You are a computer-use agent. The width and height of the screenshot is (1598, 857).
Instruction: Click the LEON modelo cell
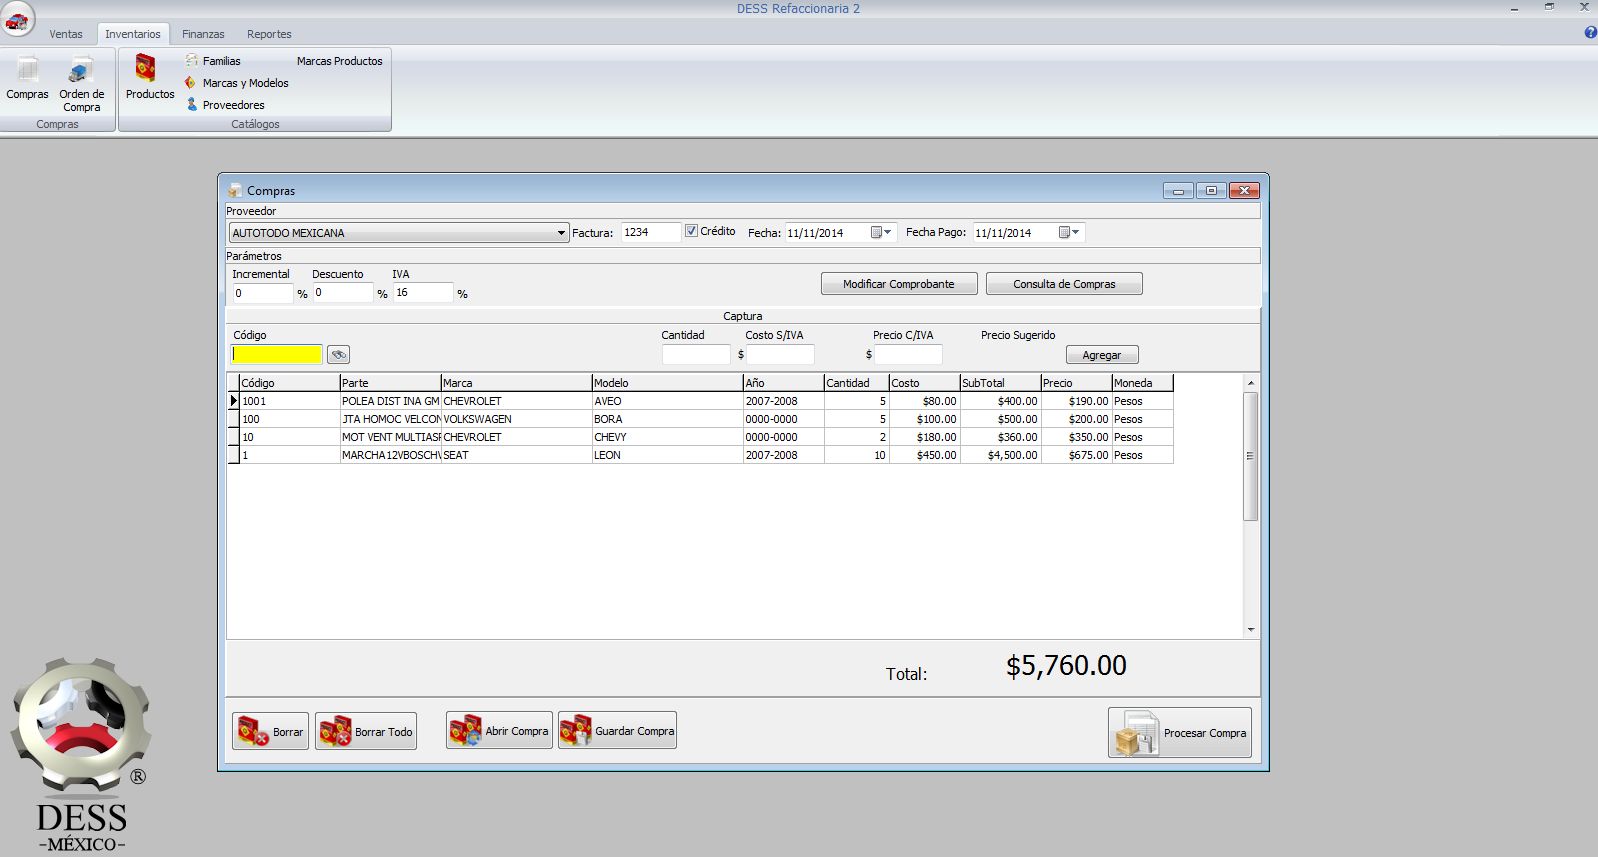point(667,455)
